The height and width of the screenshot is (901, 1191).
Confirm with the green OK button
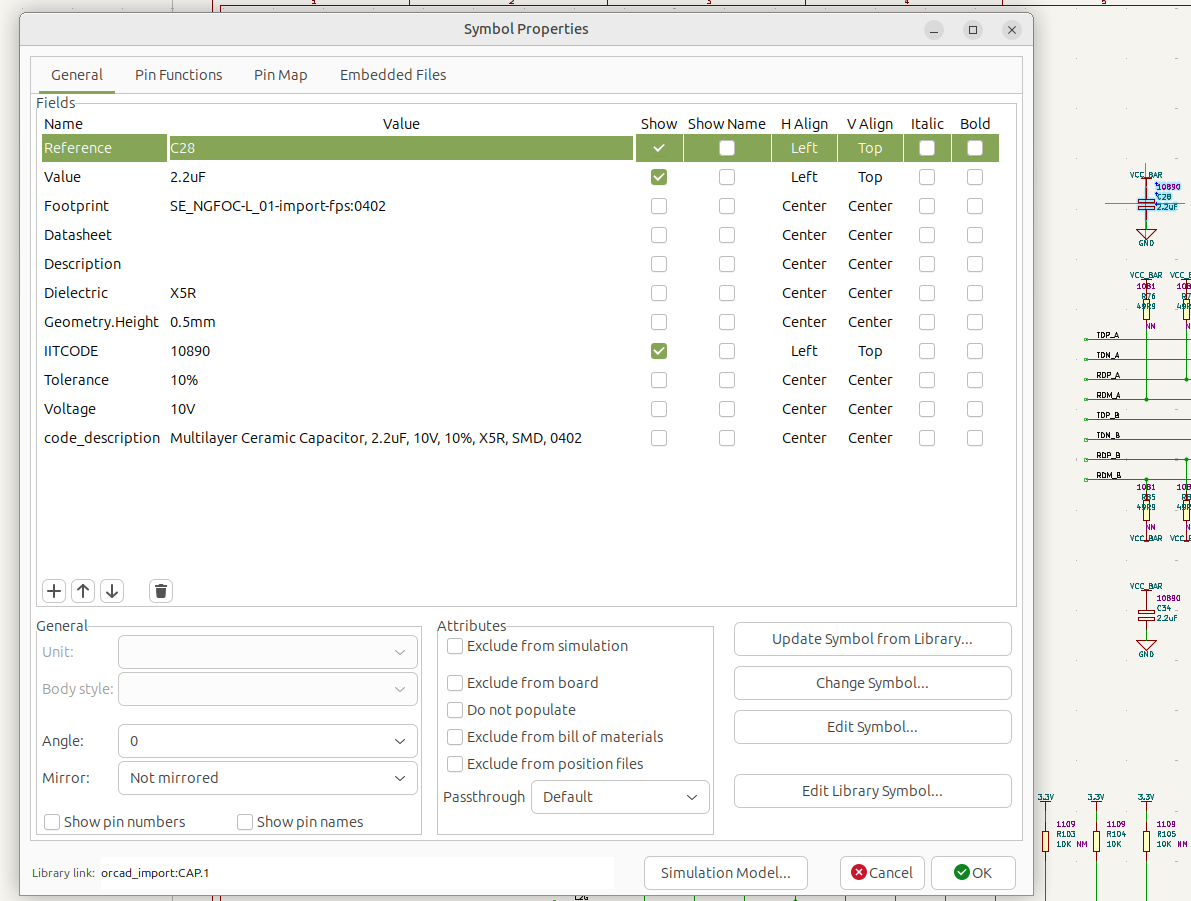pyautogui.click(x=973, y=873)
